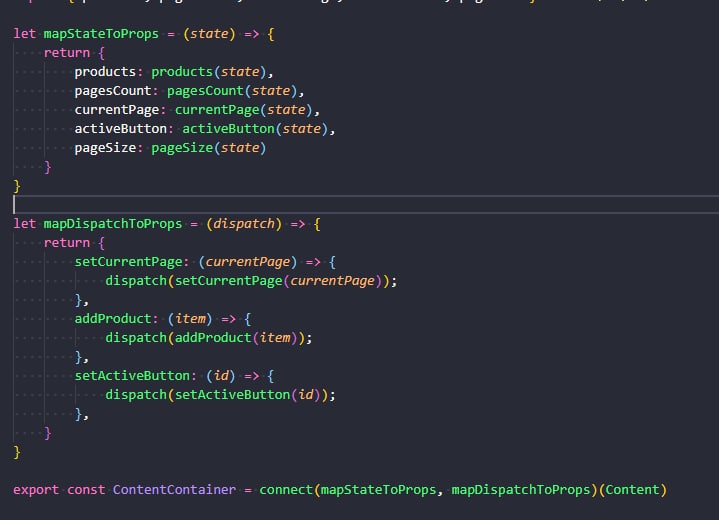Click 'activeButton:' property key

124,129
